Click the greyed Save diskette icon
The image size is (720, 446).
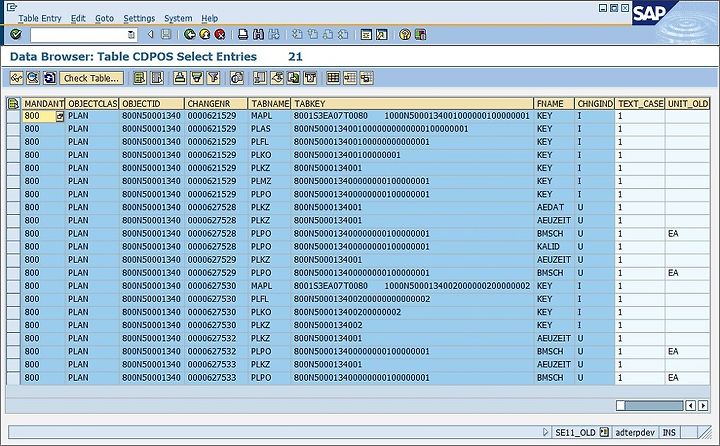point(166,34)
